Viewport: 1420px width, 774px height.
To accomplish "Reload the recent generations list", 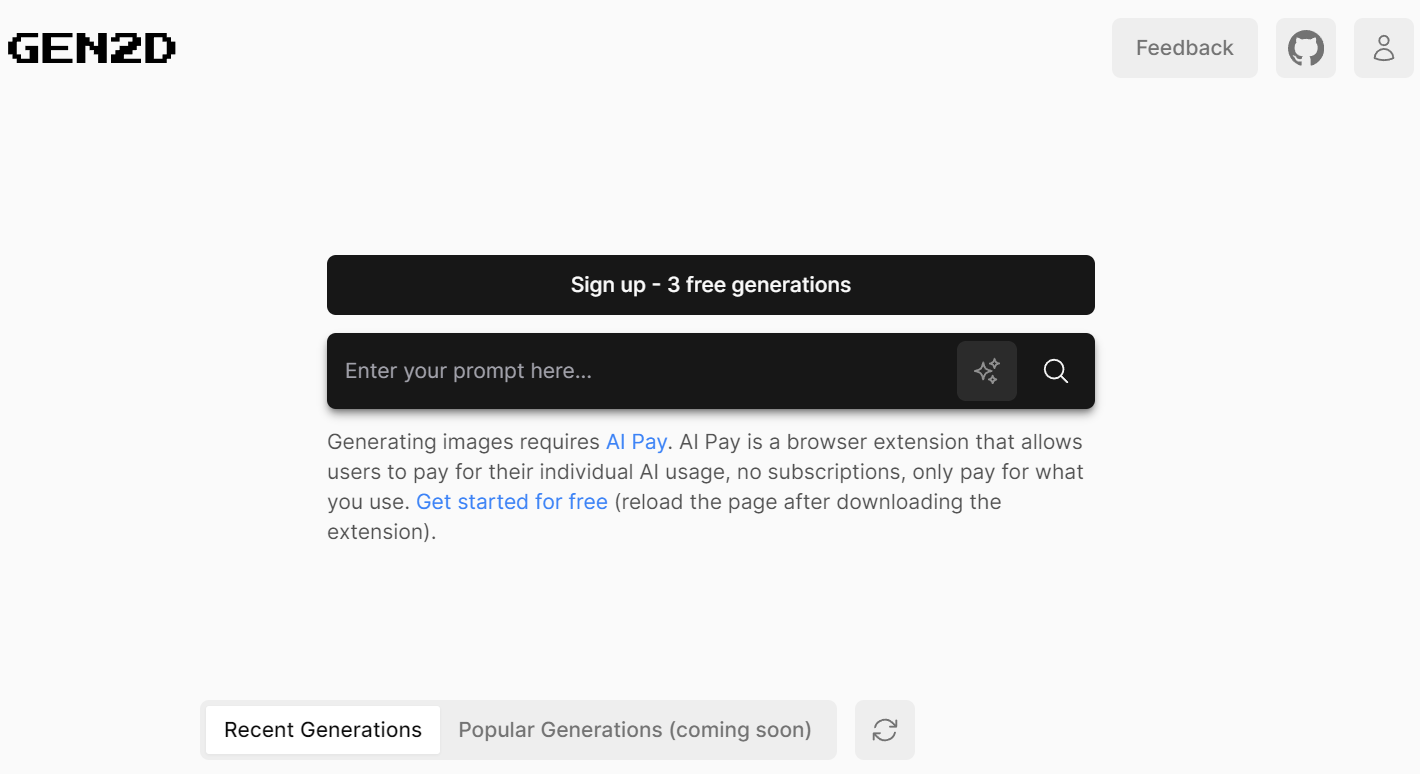I will tap(885, 730).
